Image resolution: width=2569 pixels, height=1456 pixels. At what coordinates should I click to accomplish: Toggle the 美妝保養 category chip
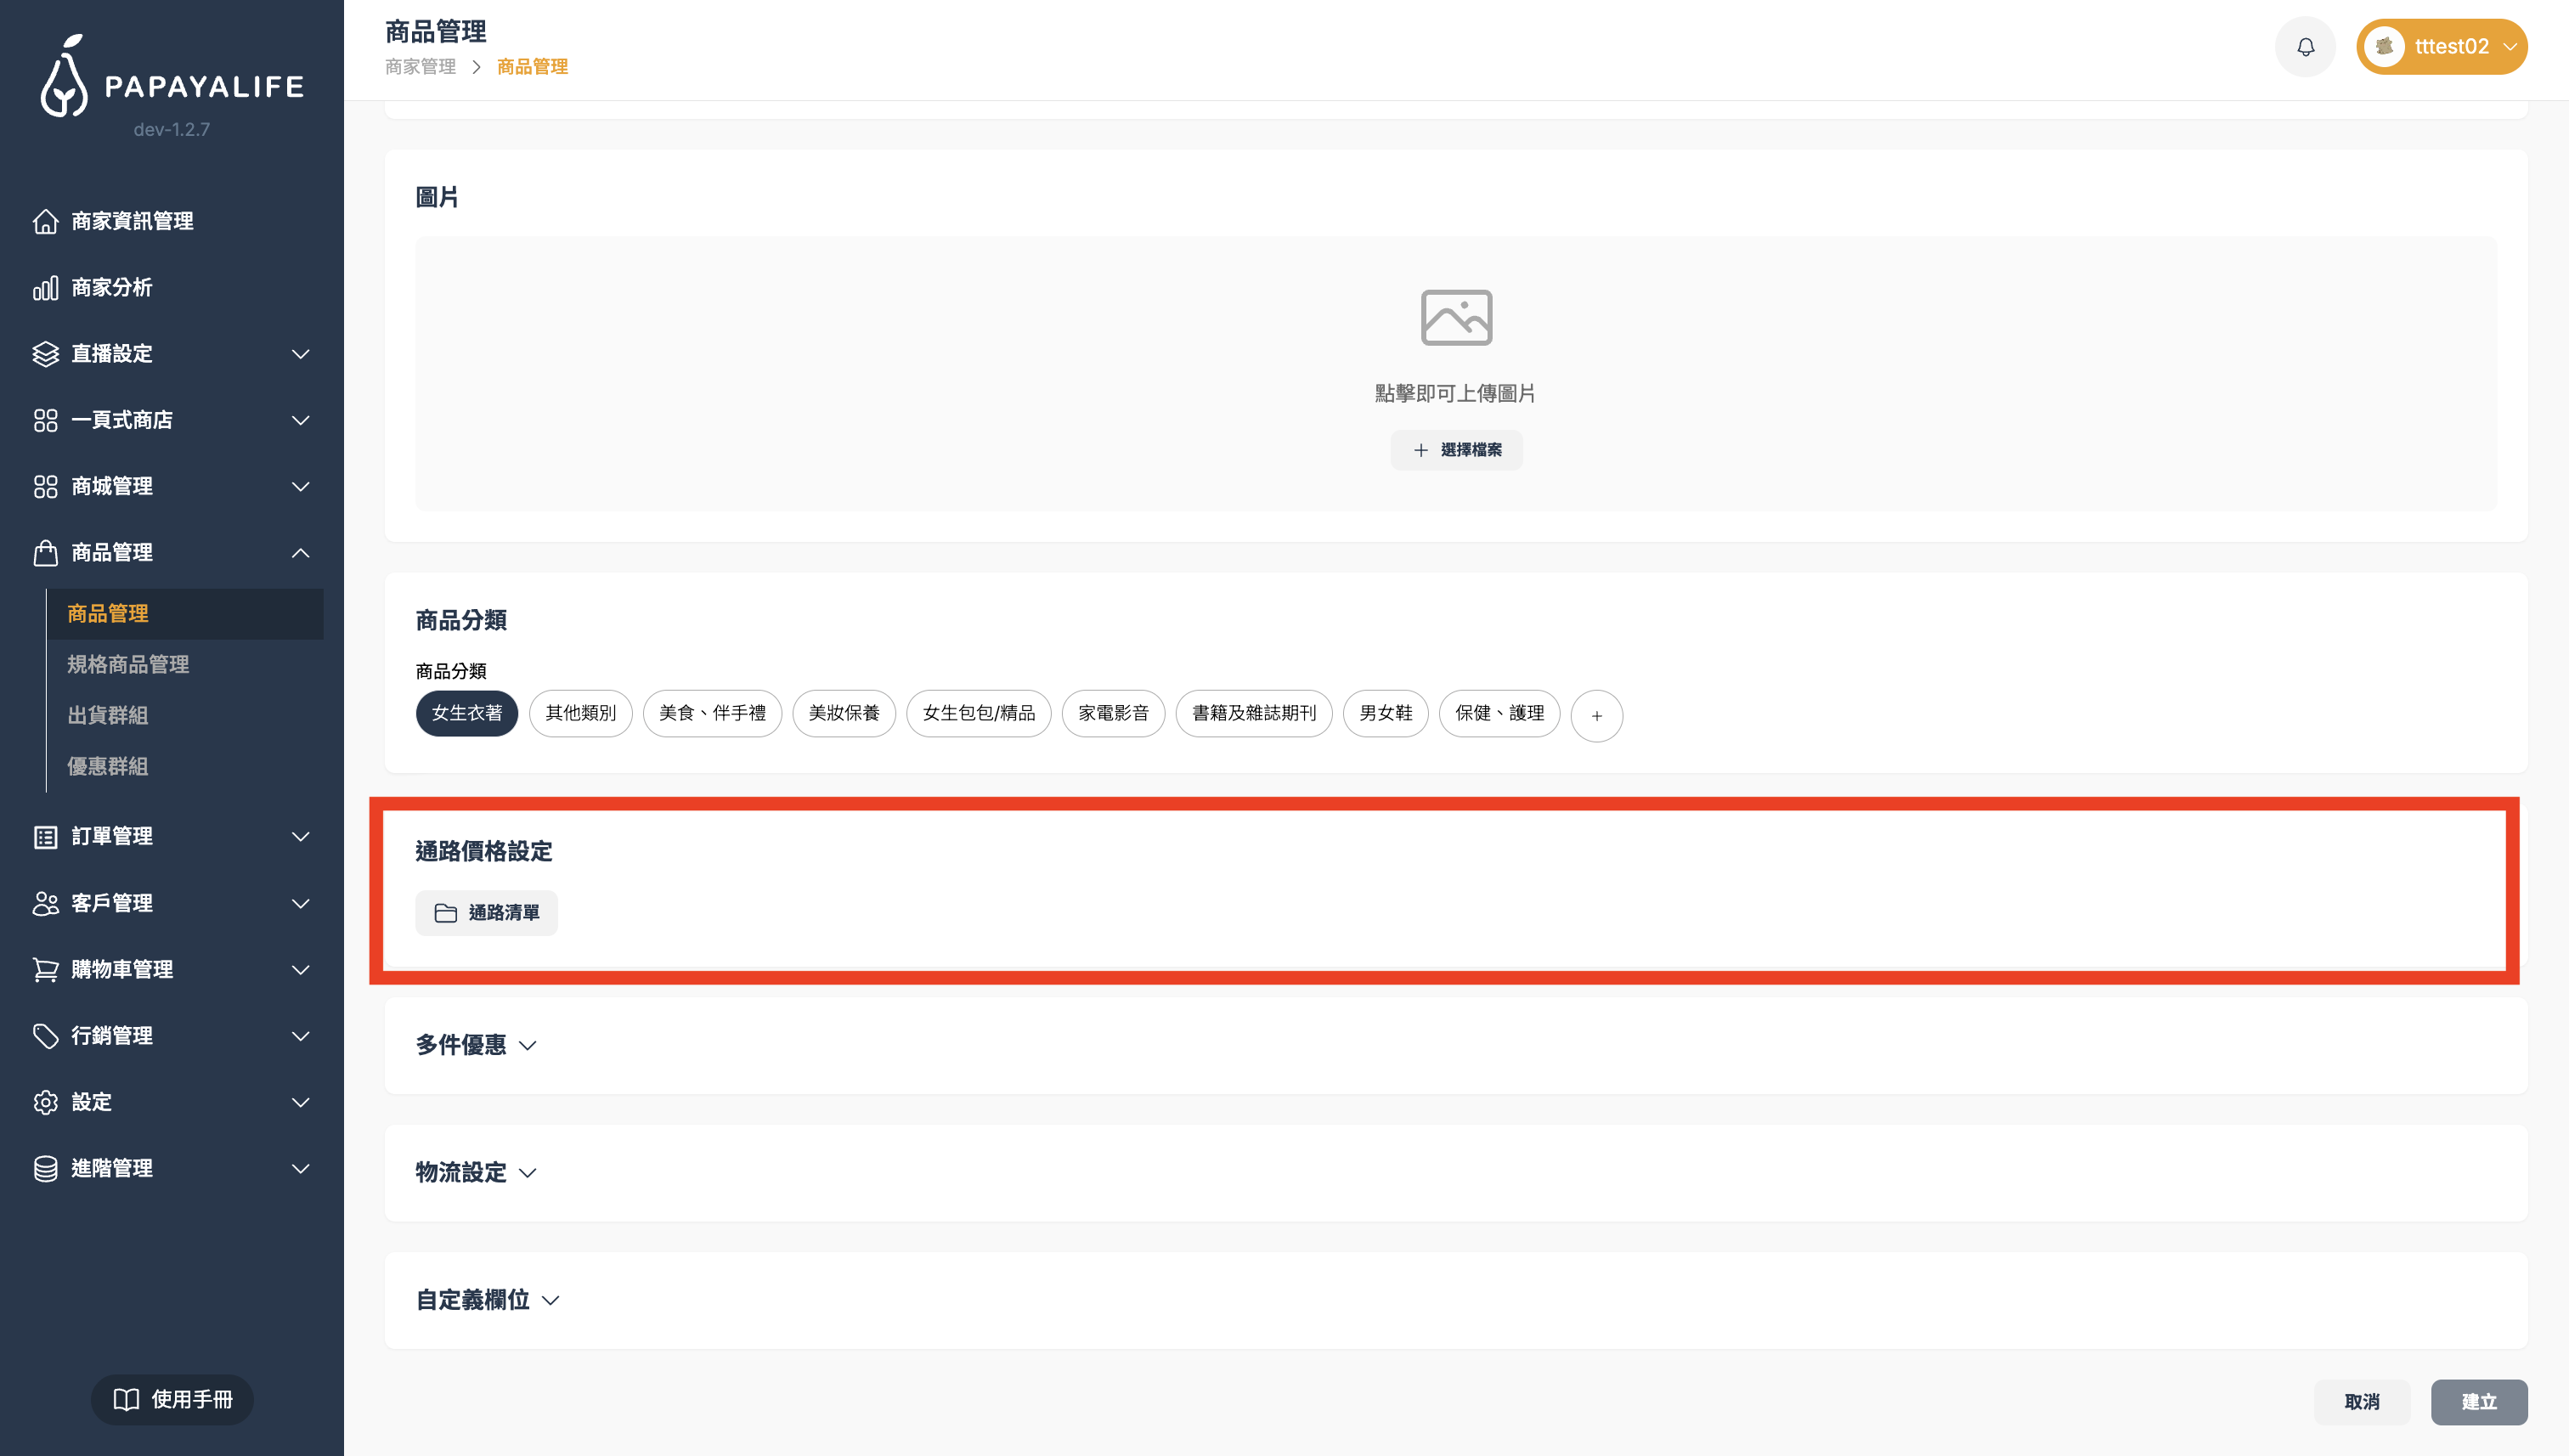pyautogui.click(x=843, y=713)
